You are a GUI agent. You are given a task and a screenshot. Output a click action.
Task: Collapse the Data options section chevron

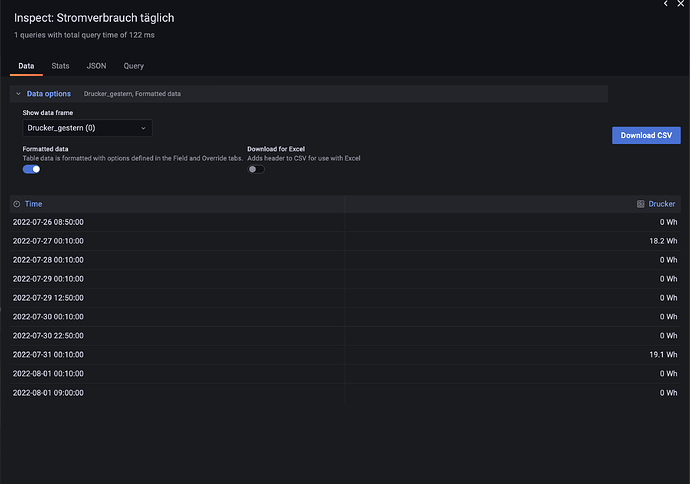click(18, 94)
